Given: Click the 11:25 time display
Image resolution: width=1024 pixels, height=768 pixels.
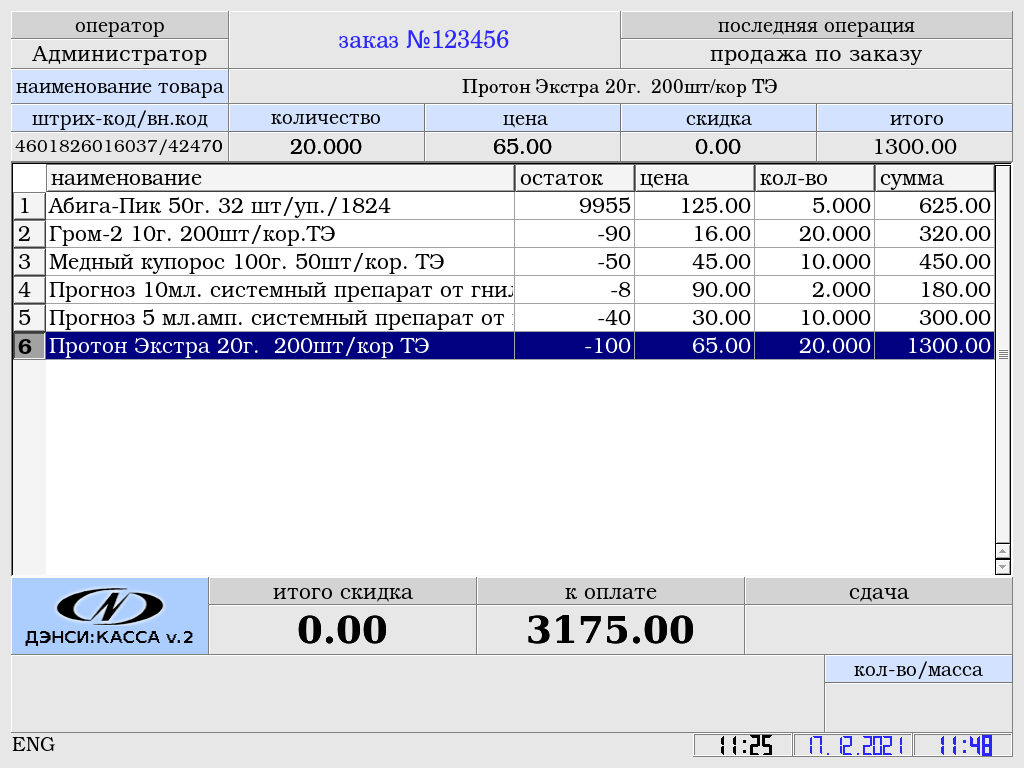Looking at the screenshot, I should tap(744, 745).
